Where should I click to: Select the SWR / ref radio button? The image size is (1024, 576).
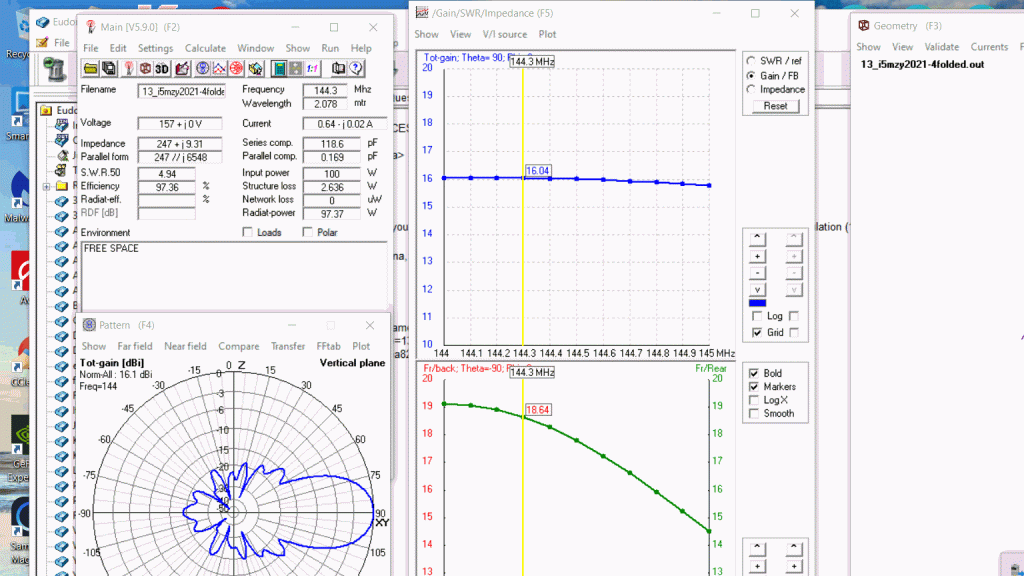(x=751, y=61)
